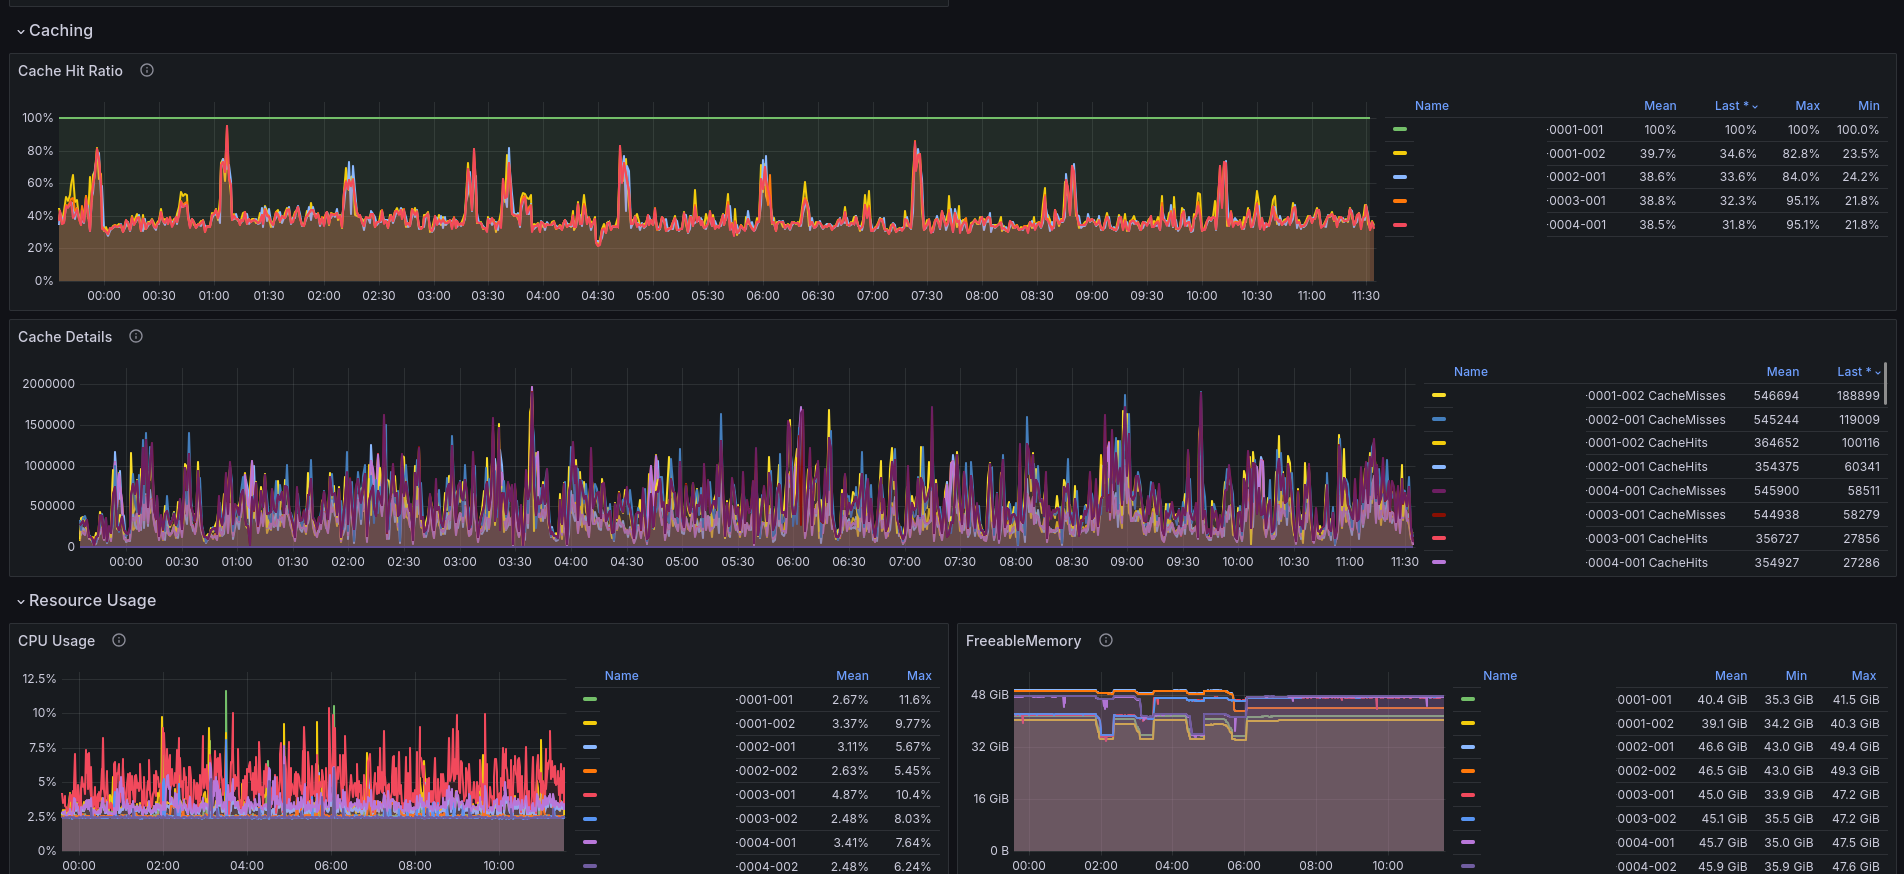Click the Cache Details legend scrollbar
The image size is (1904, 874).
pos(1885,383)
